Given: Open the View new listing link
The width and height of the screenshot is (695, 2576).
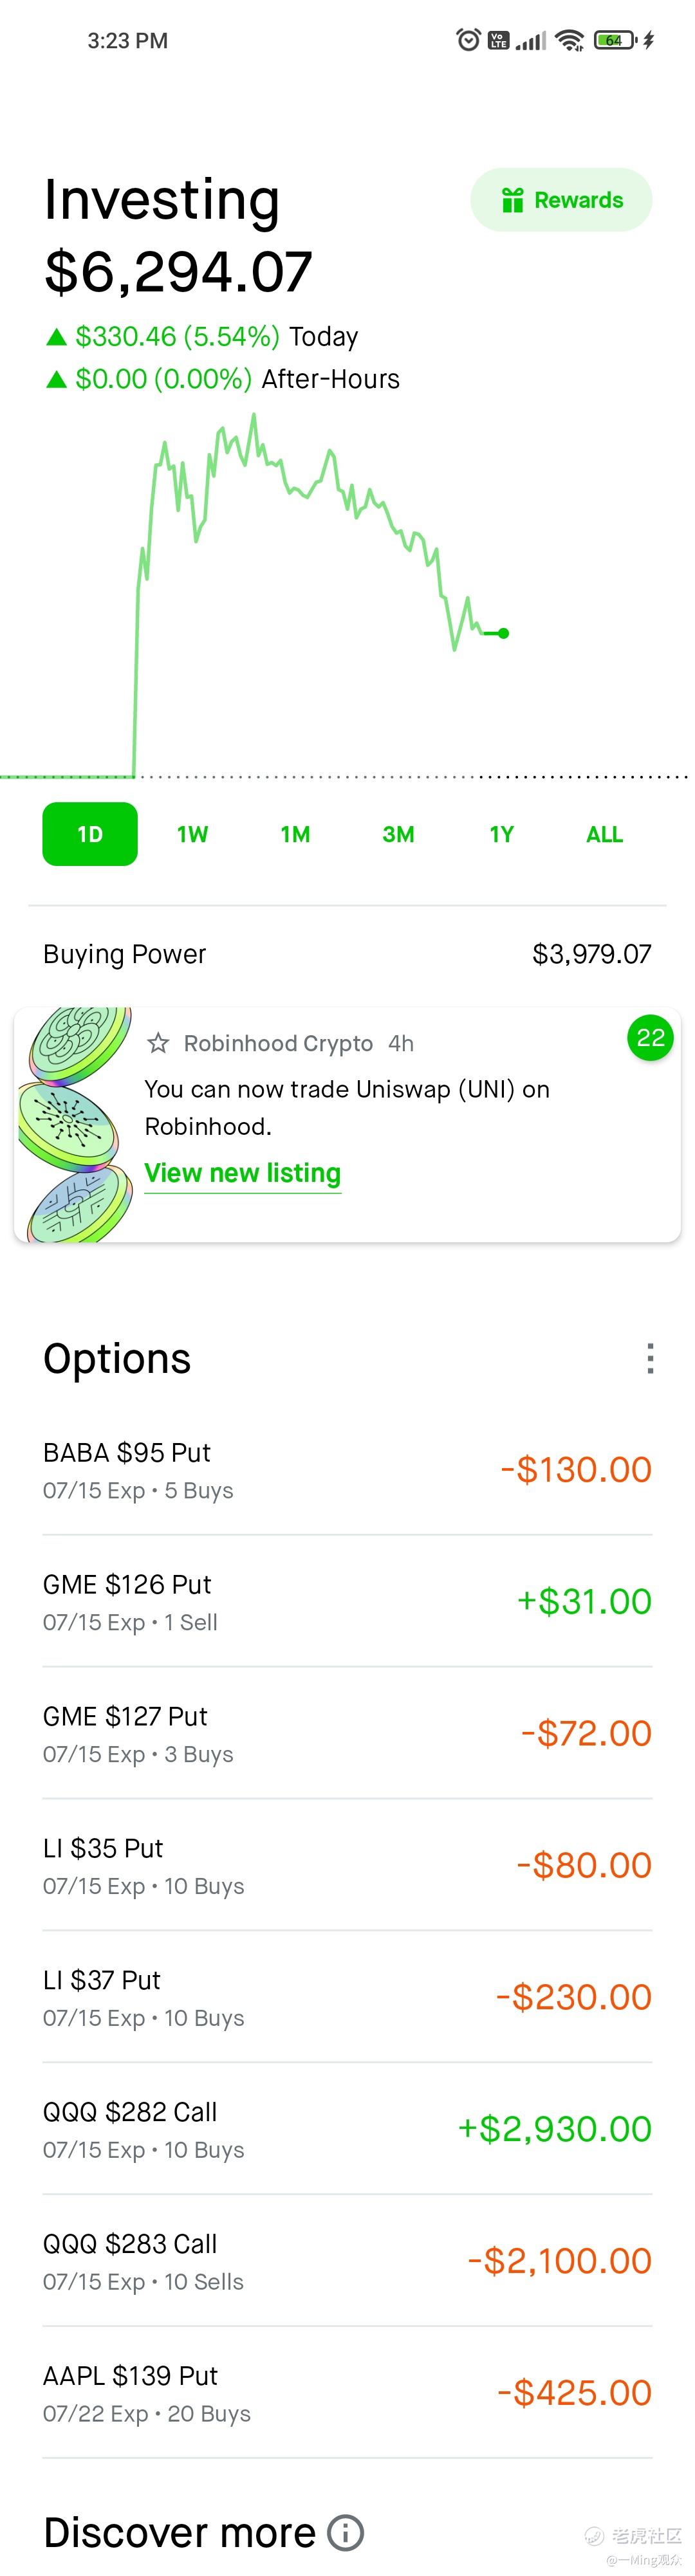Looking at the screenshot, I should tap(243, 1173).
